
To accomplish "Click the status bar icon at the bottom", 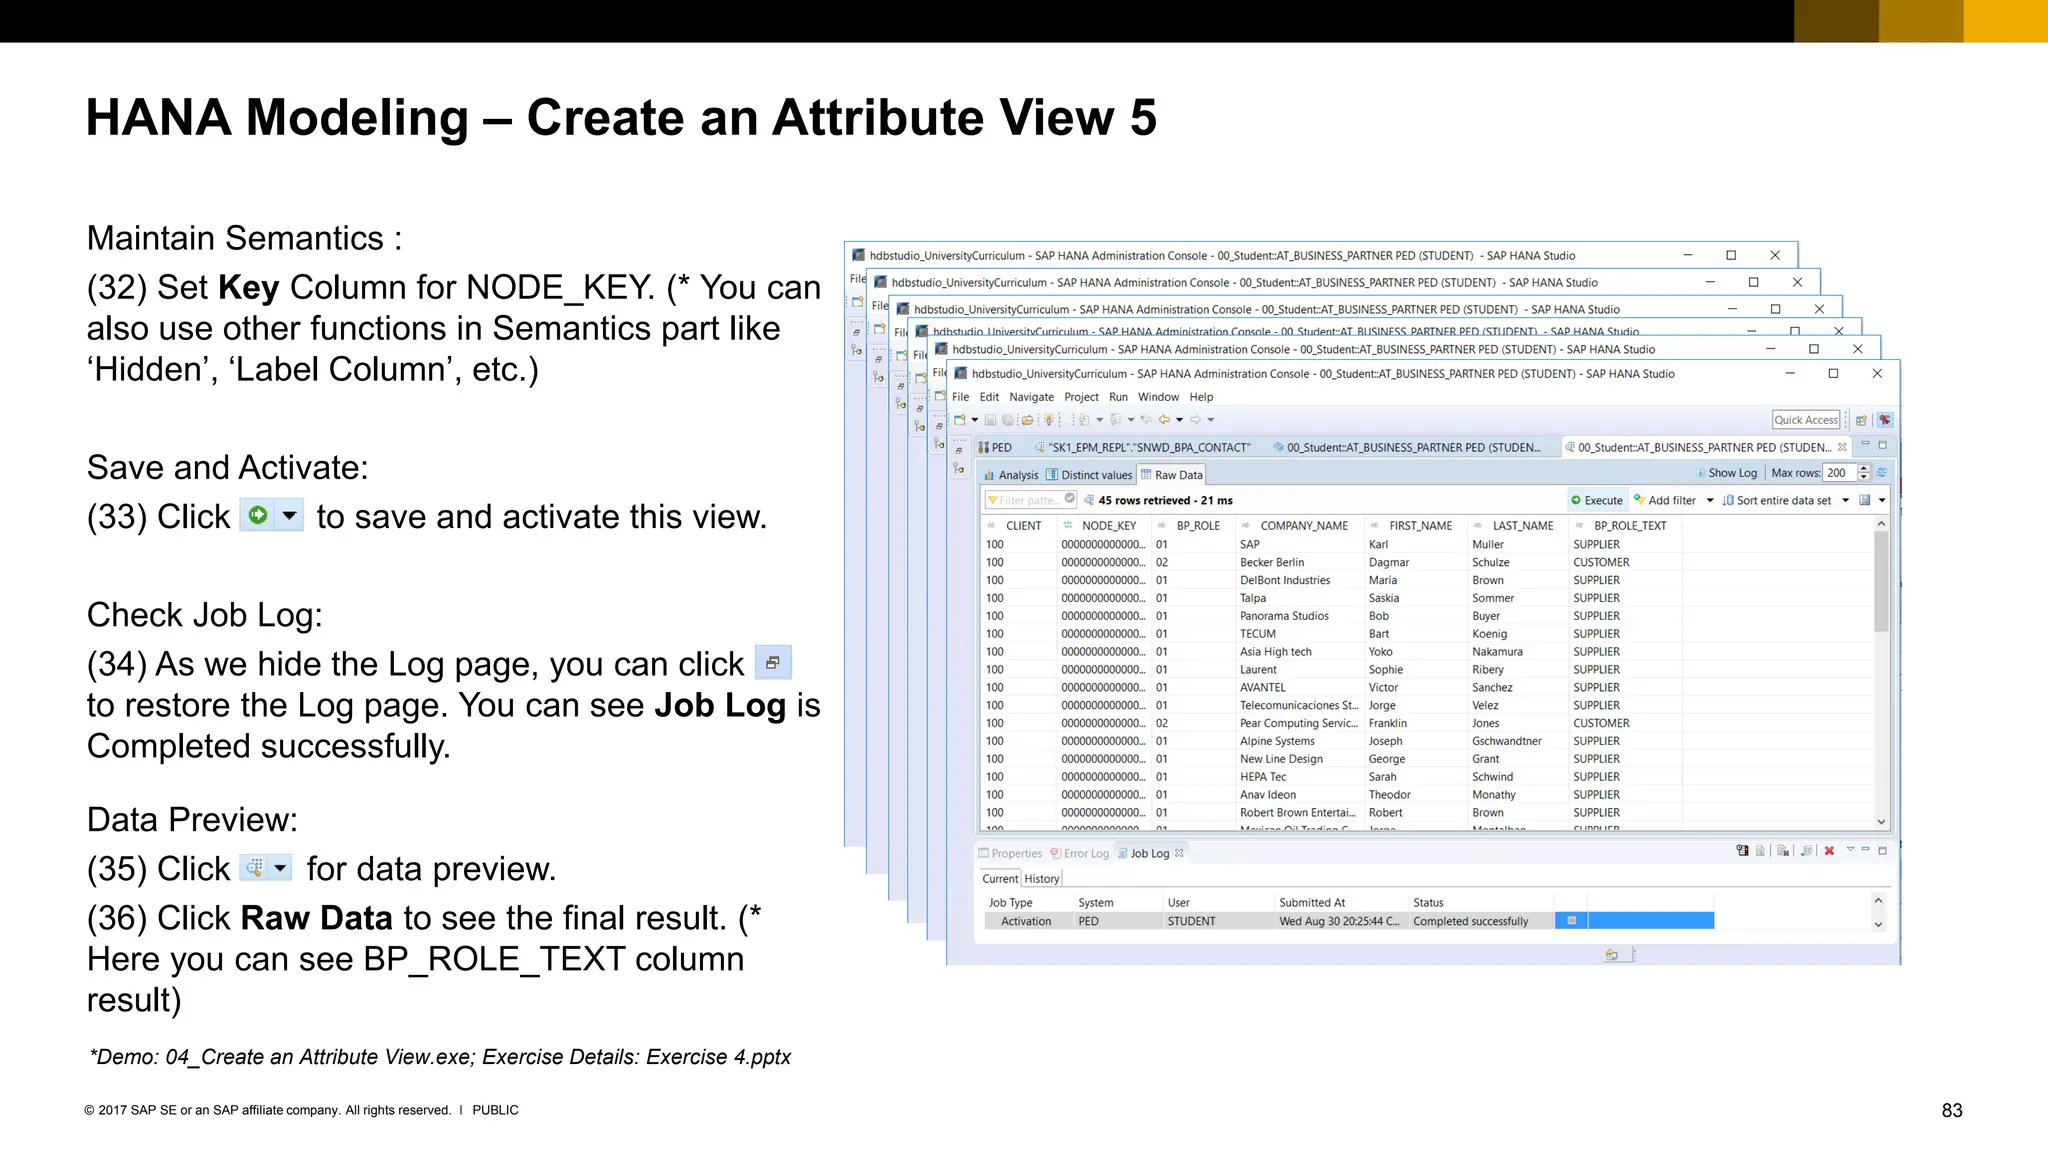I will point(1611,955).
